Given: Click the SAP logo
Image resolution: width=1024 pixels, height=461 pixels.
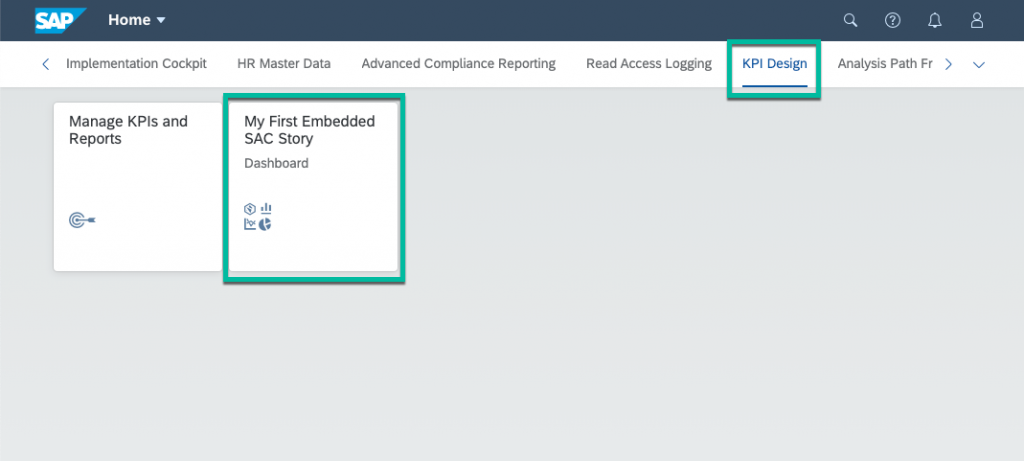Looking at the screenshot, I should pyautogui.click(x=61, y=20).
